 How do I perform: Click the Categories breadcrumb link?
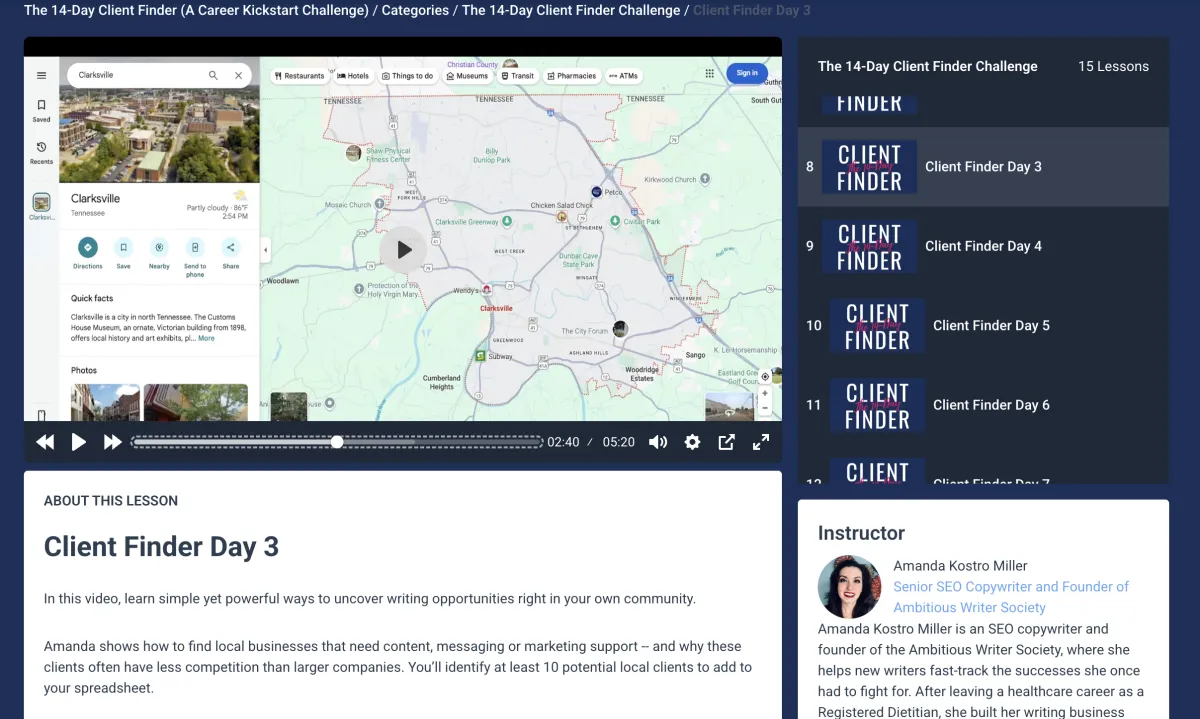coord(415,10)
